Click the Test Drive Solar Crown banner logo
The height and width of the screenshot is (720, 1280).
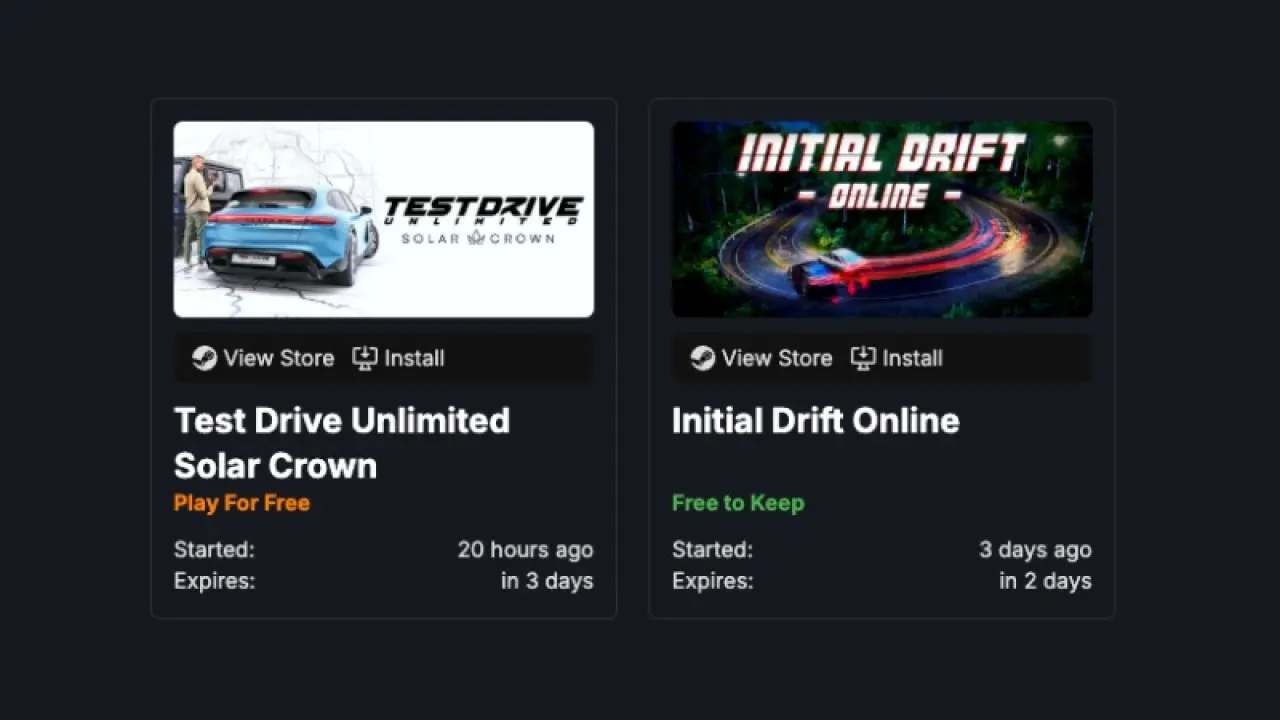[483, 219]
